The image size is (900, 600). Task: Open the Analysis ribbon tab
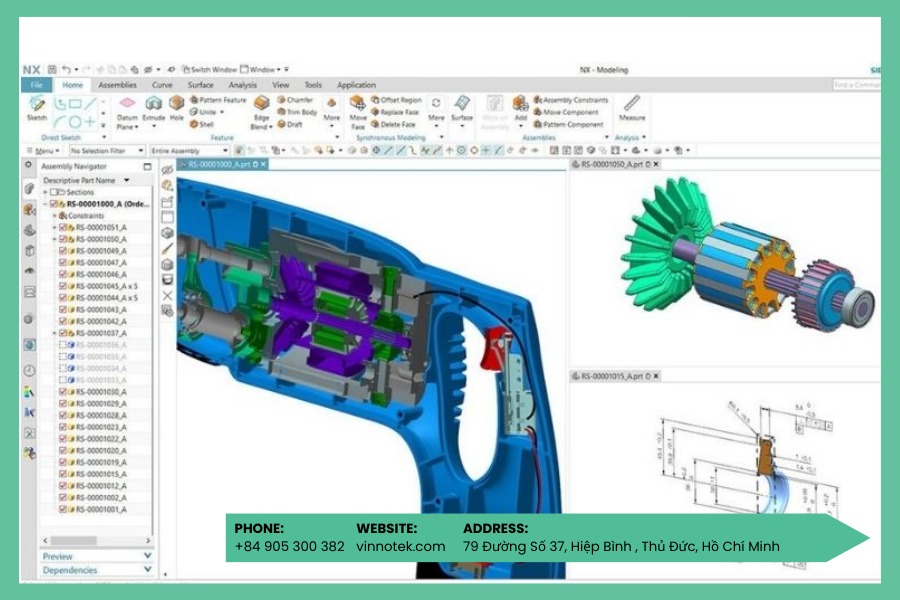pos(242,85)
